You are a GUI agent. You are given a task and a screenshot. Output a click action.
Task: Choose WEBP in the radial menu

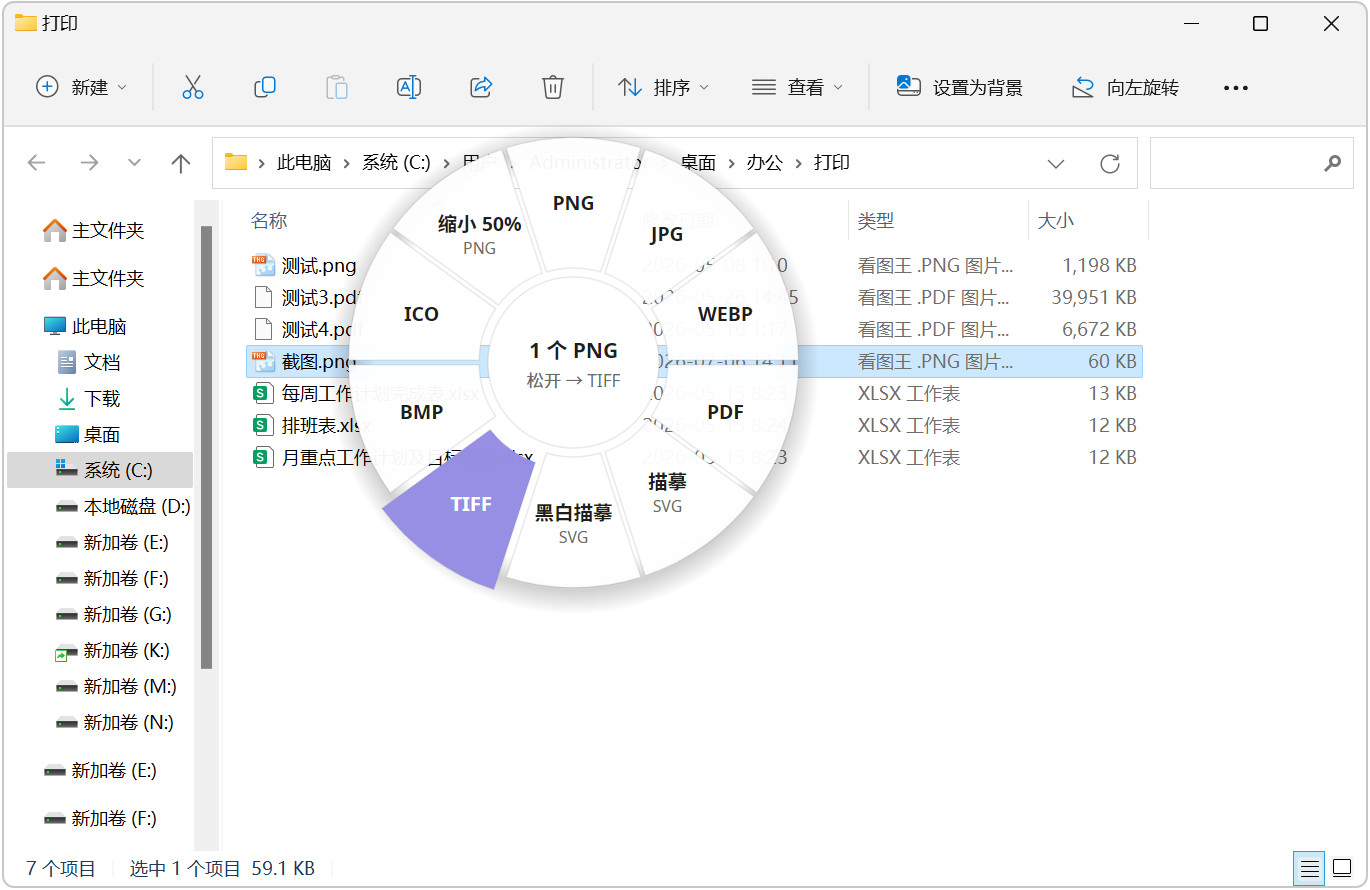pos(725,314)
